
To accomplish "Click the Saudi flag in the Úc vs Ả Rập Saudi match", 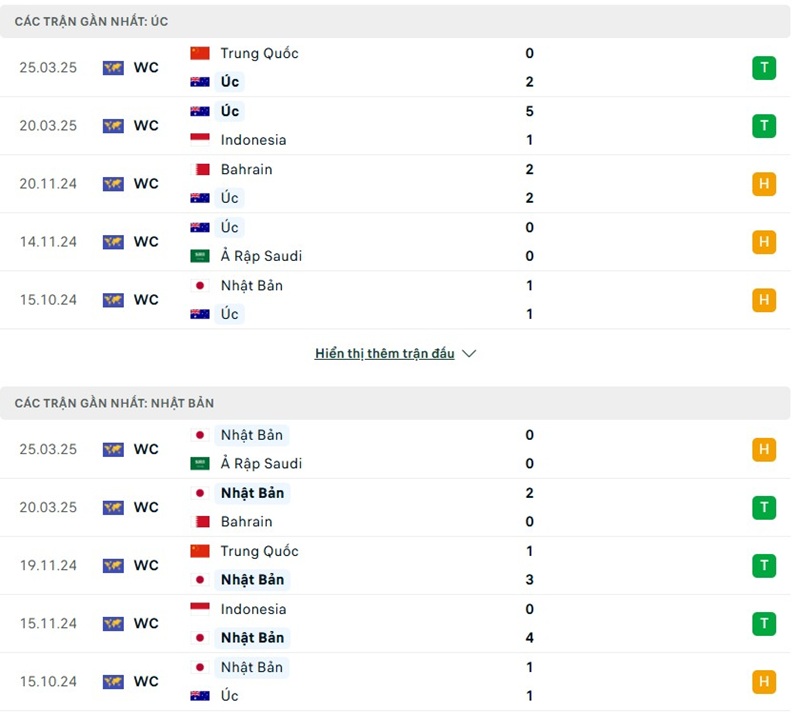I will coord(200,256).
